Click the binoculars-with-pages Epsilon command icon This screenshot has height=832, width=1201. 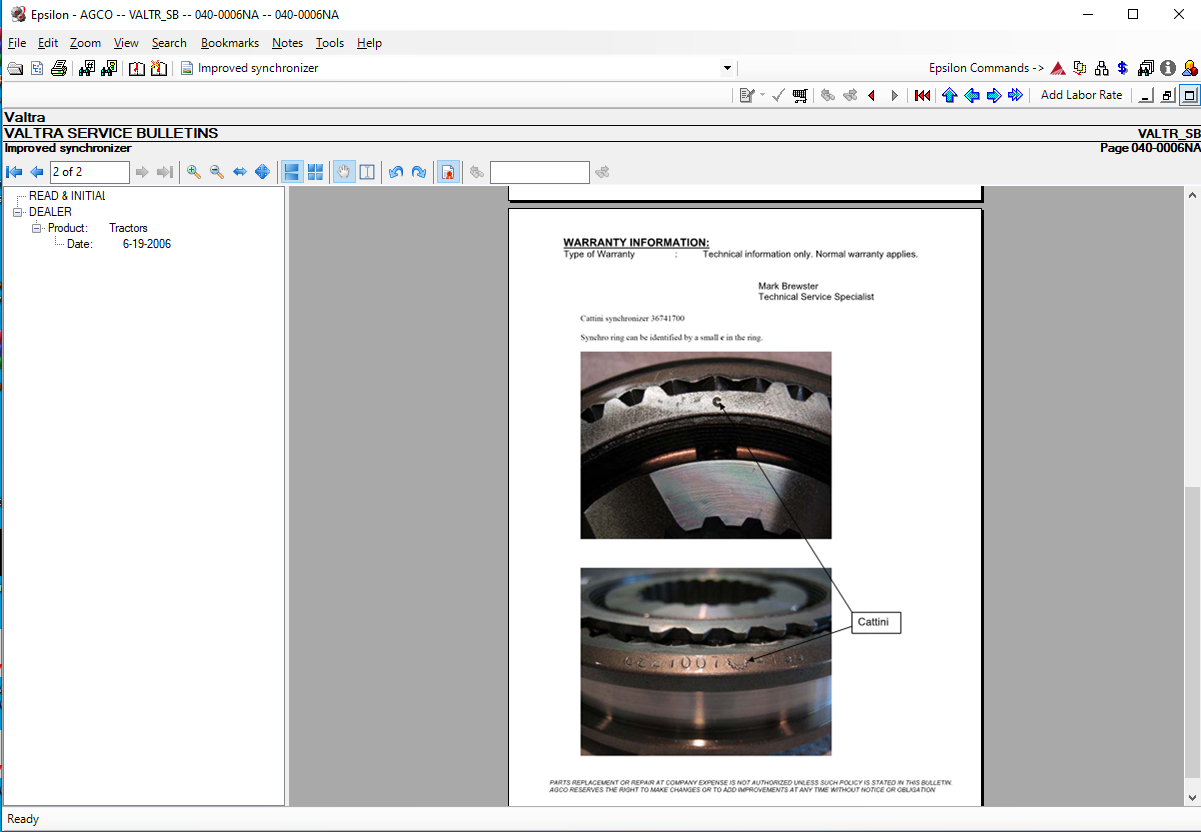coord(1146,68)
